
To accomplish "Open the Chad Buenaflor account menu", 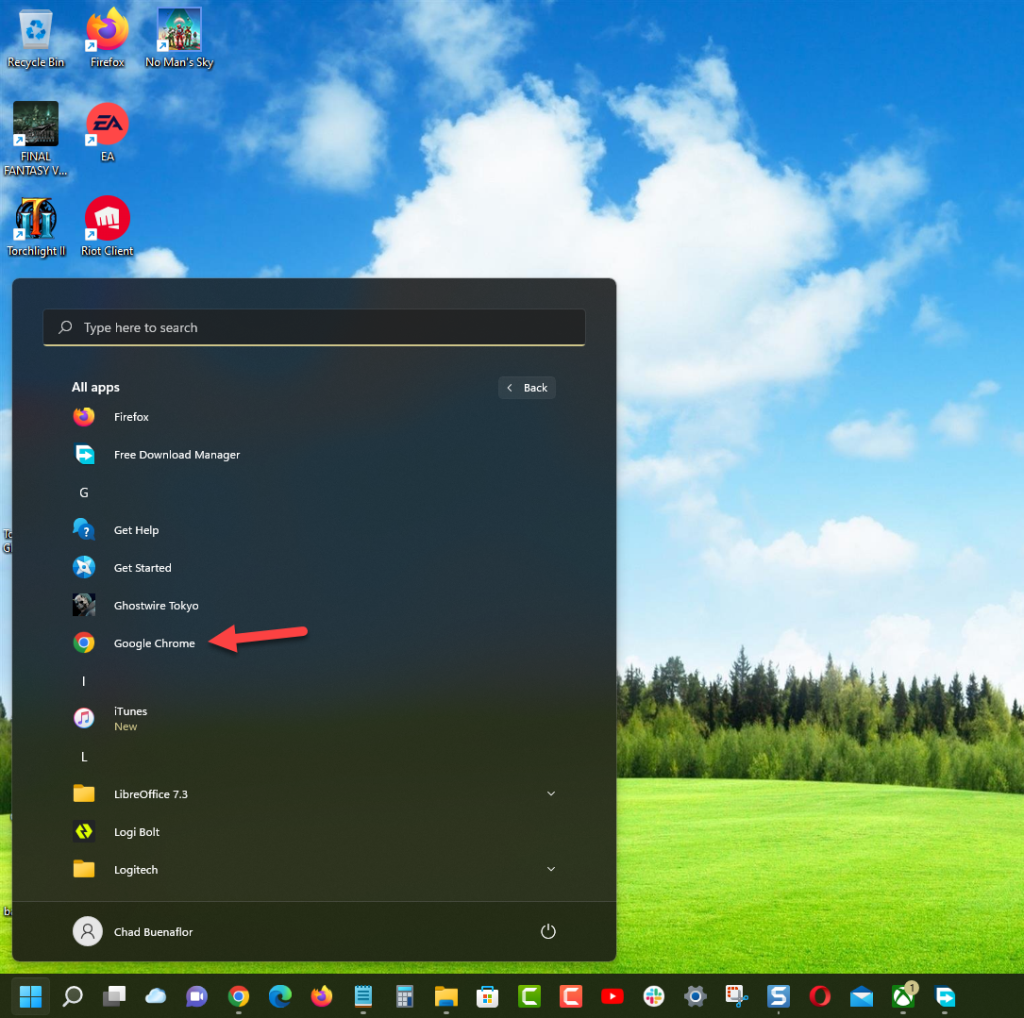I will point(133,932).
